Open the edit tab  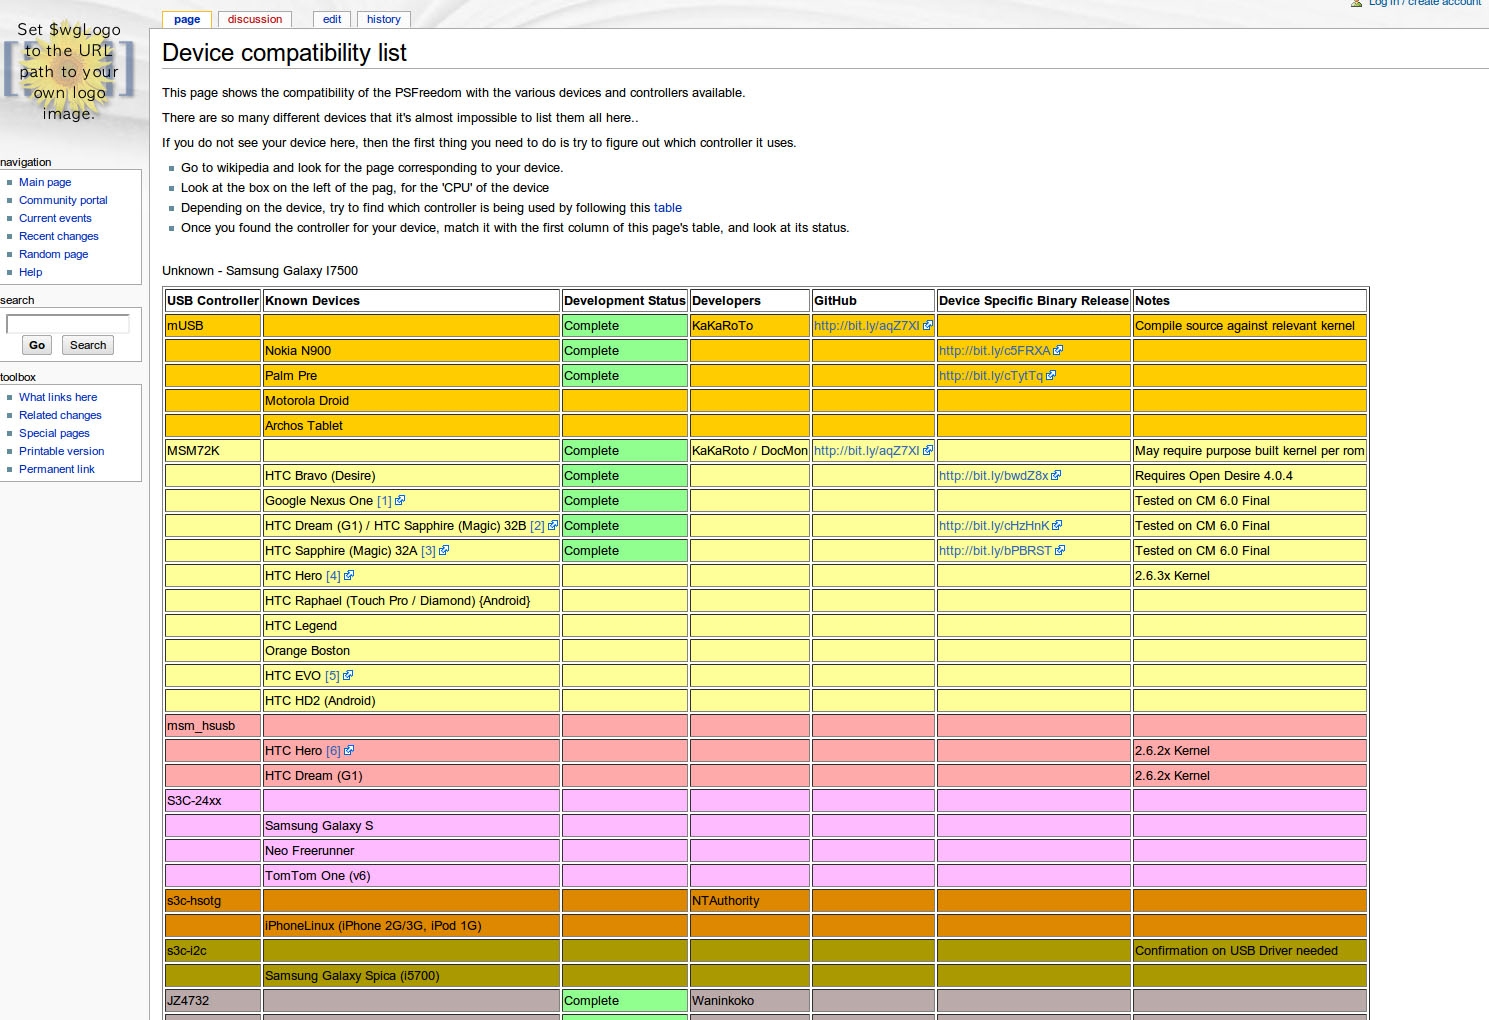pyautogui.click(x=332, y=19)
